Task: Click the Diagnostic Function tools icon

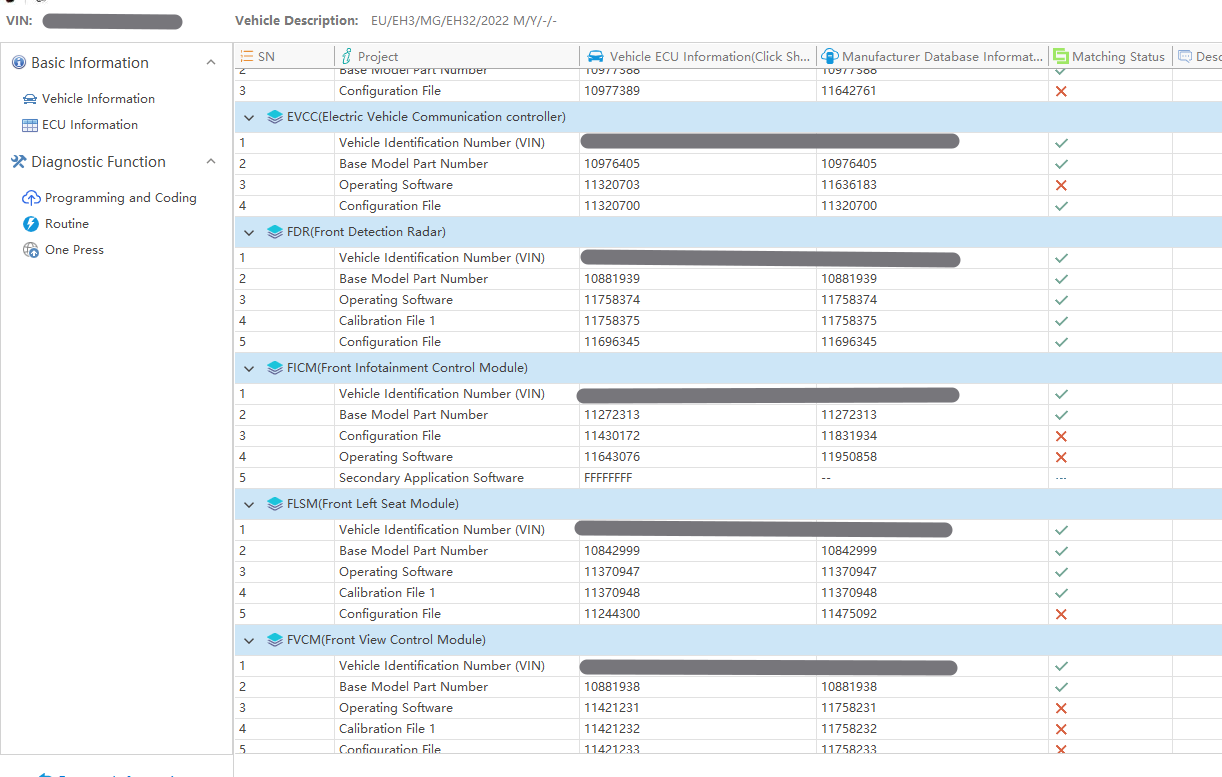Action: (x=18, y=162)
